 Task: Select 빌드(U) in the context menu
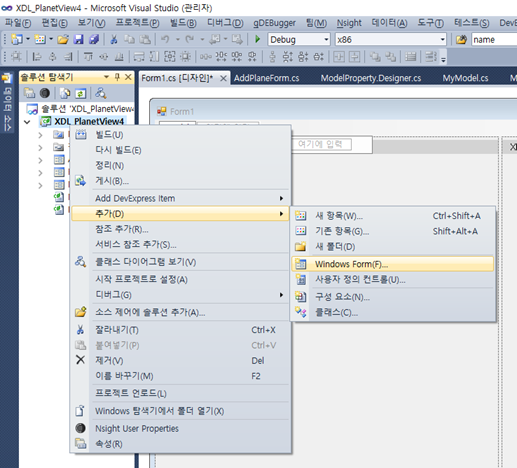tap(180, 135)
